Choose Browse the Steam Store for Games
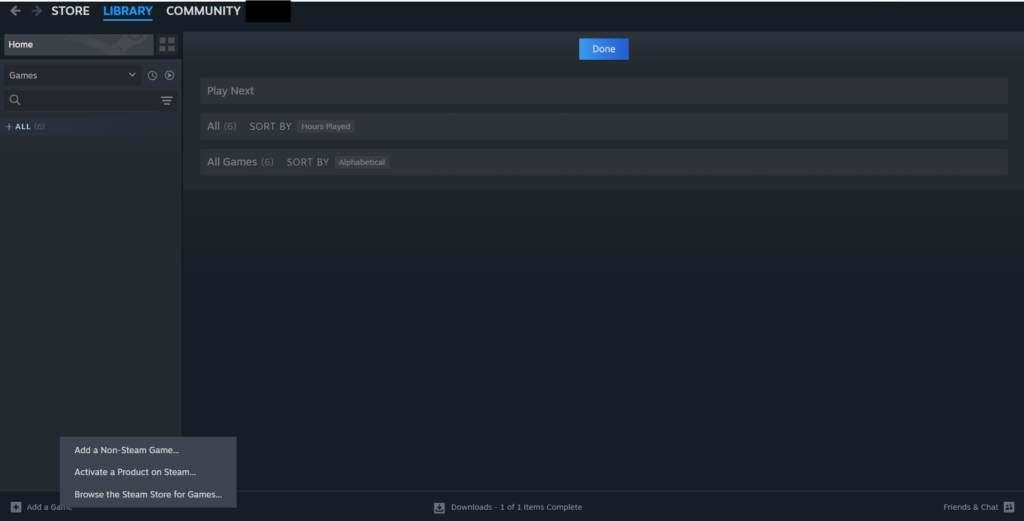 click(x=148, y=494)
